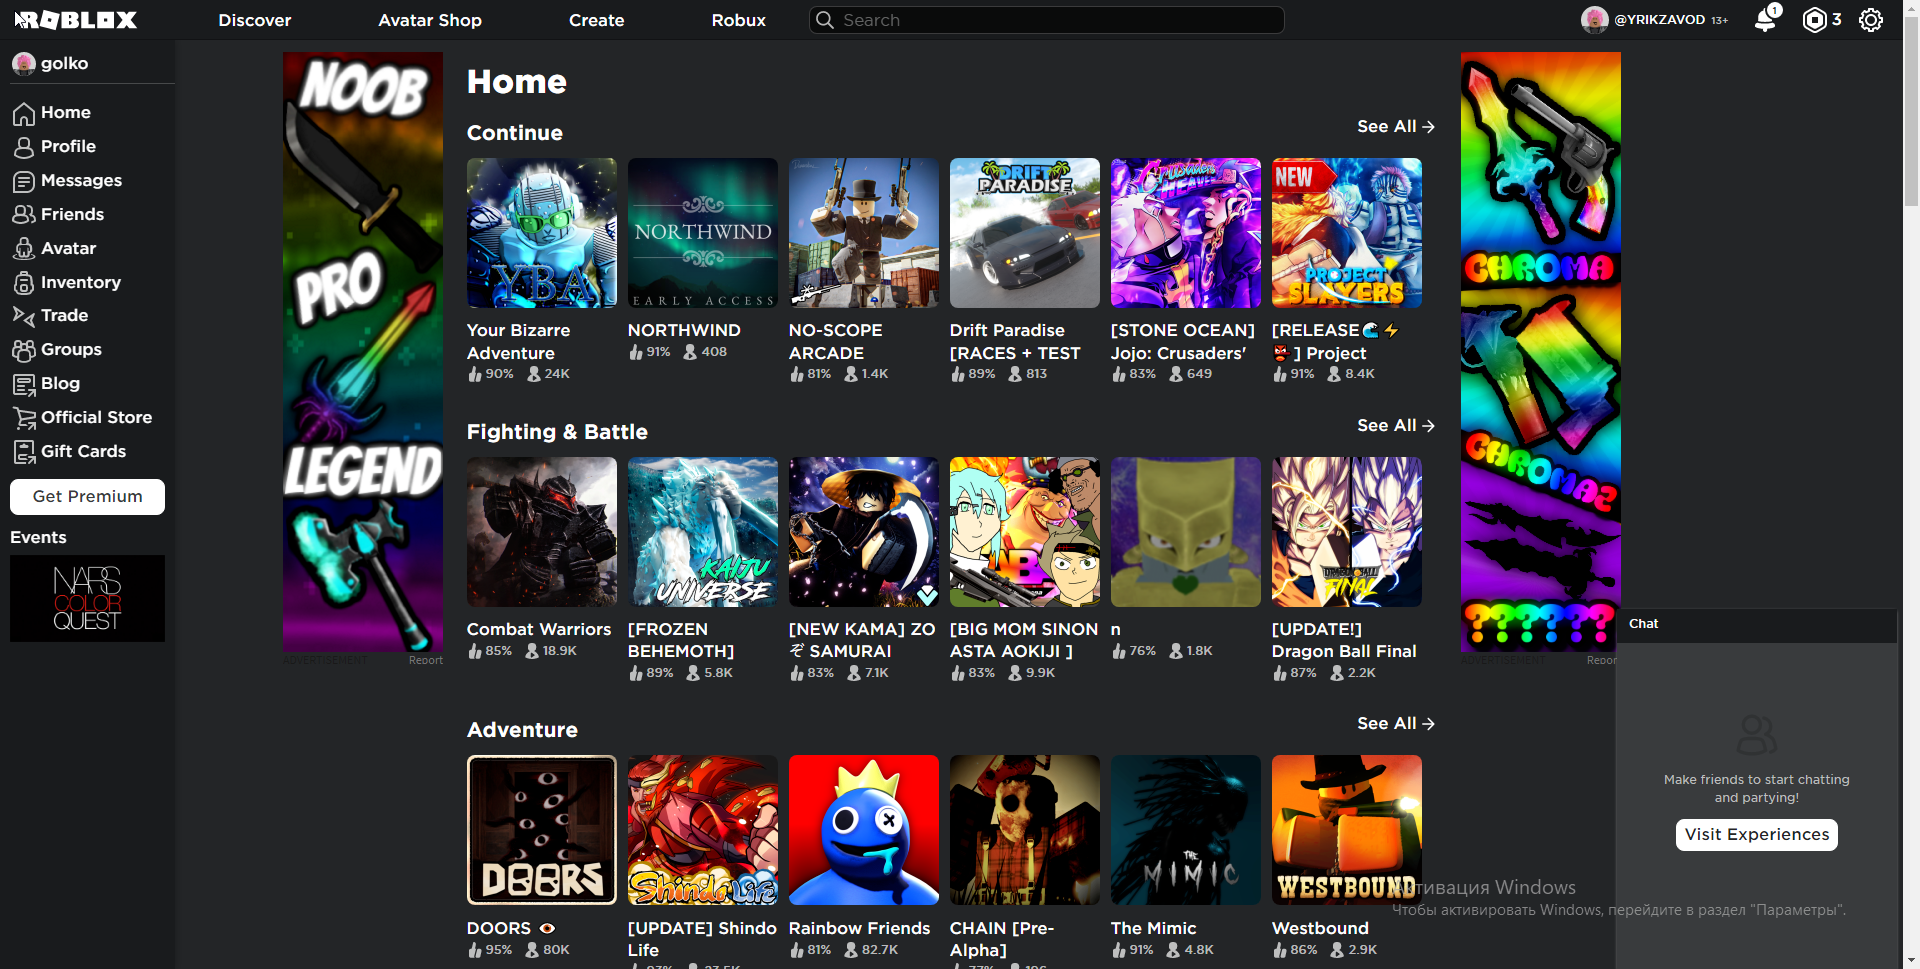Click the Search input field
Screen dimensions: 1920x969
coord(1050,20)
